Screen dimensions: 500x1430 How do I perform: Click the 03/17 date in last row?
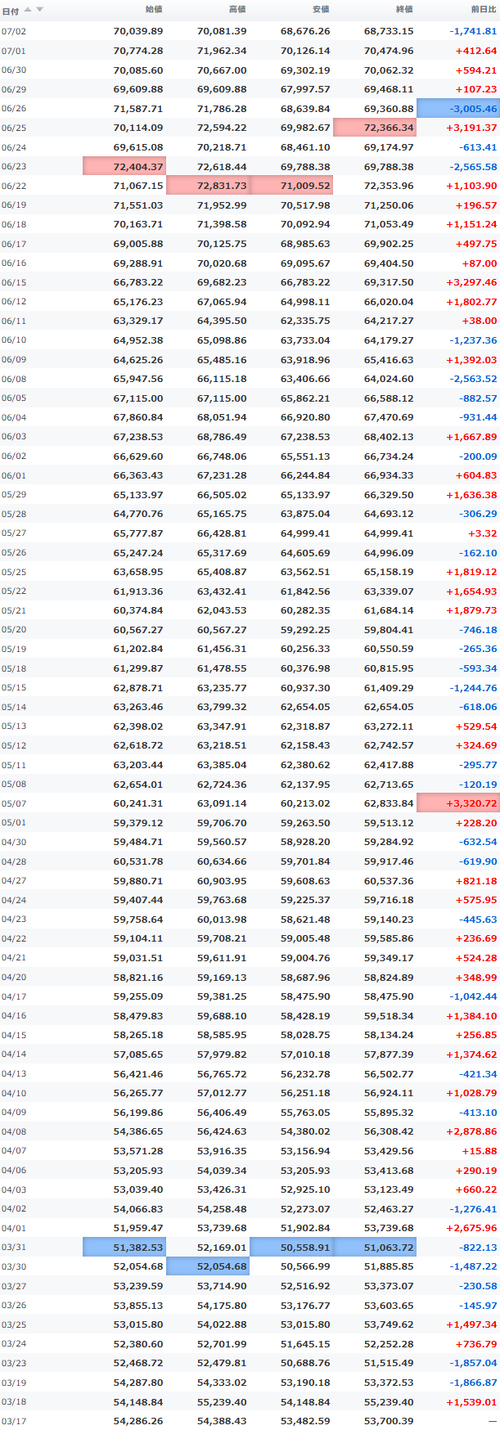pyautogui.click(x=14, y=1420)
